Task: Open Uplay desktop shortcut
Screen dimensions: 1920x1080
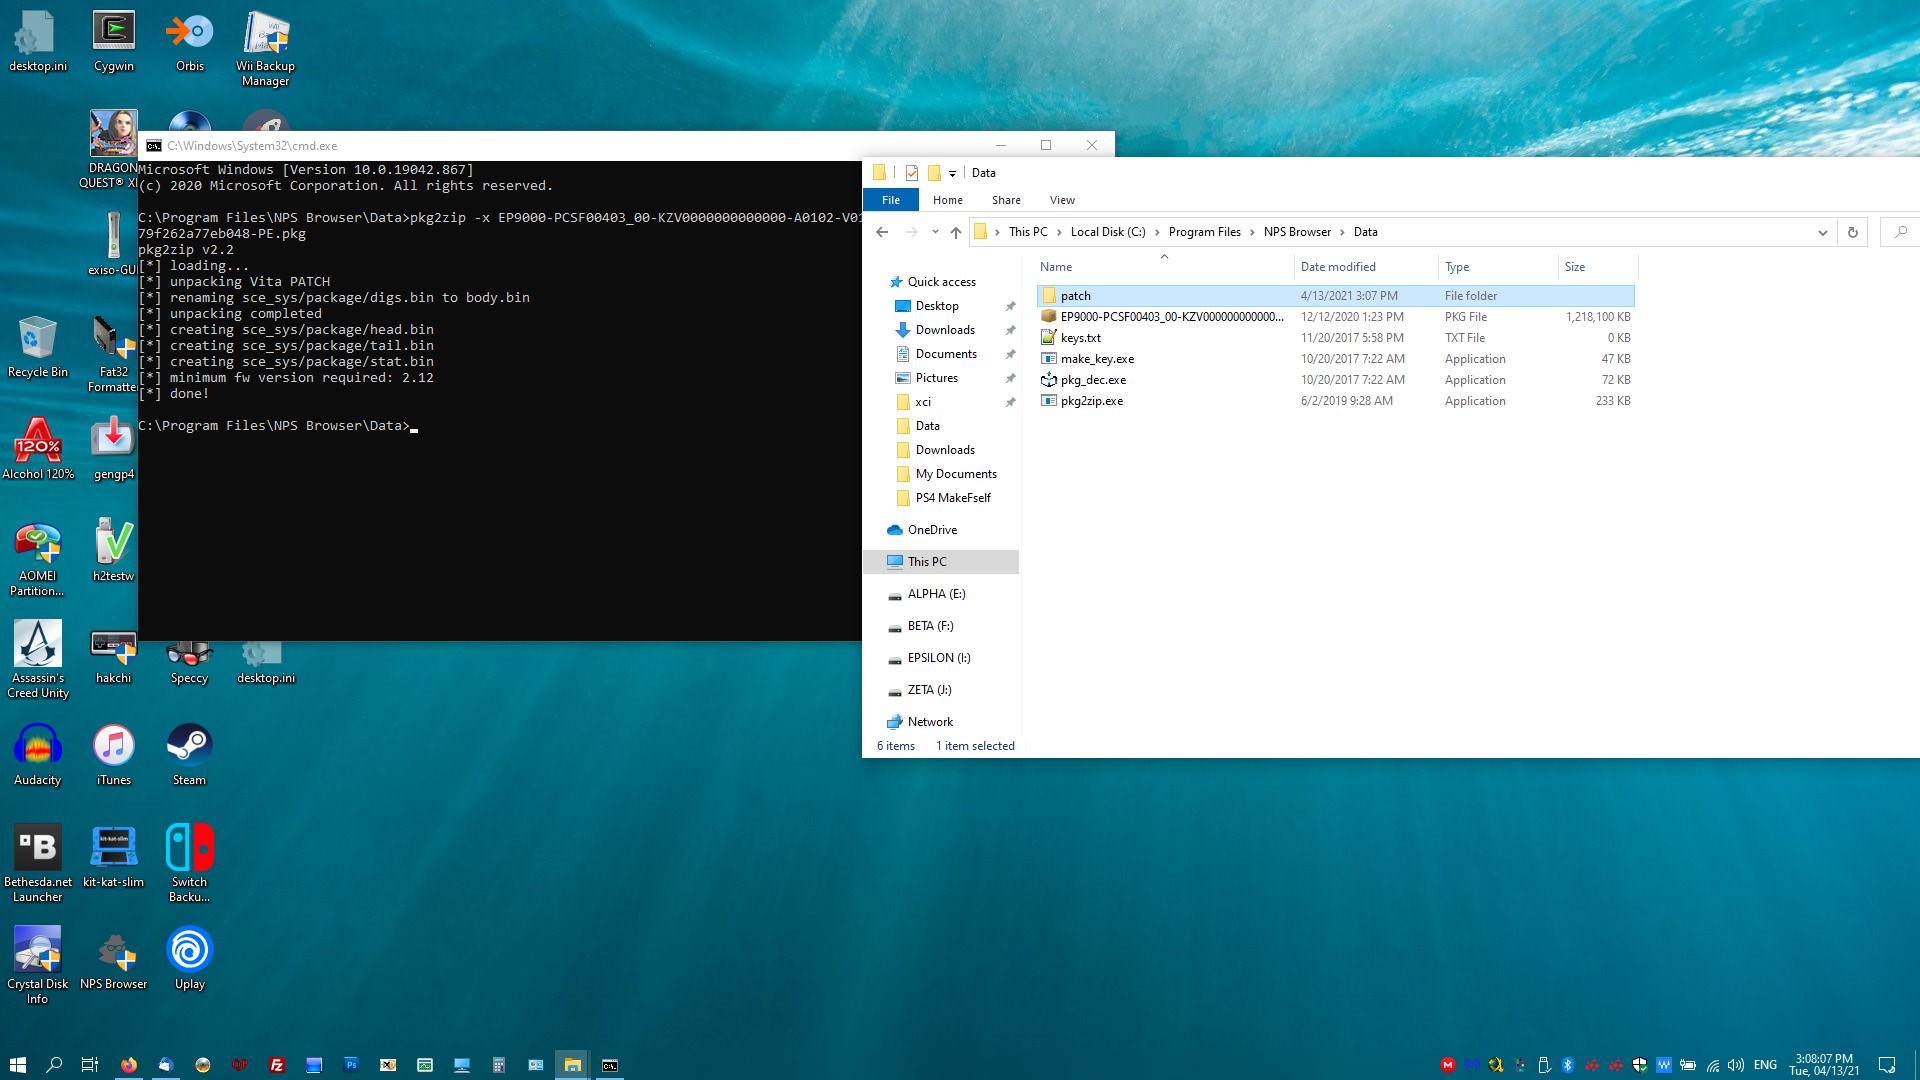Action: point(190,959)
